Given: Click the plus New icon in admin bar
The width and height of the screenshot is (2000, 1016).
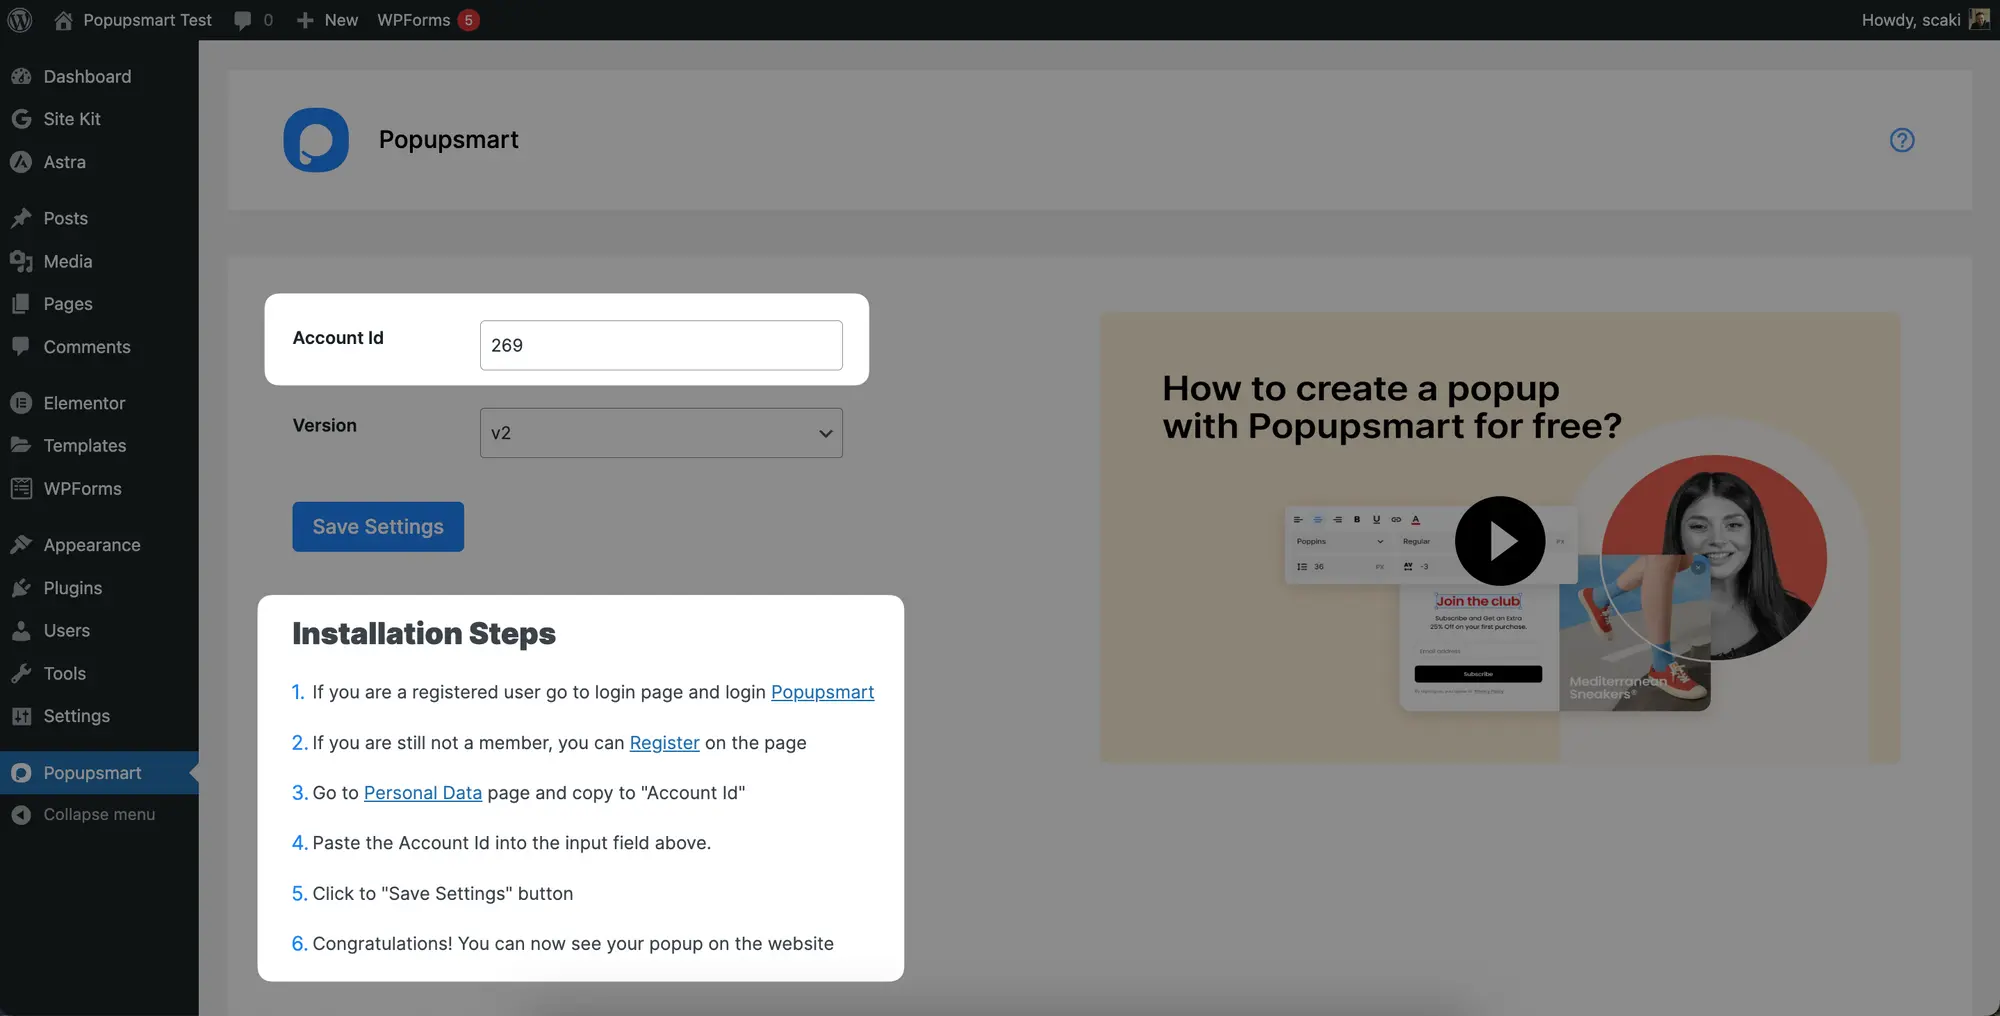Looking at the screenshot, I should coord(305,20).
